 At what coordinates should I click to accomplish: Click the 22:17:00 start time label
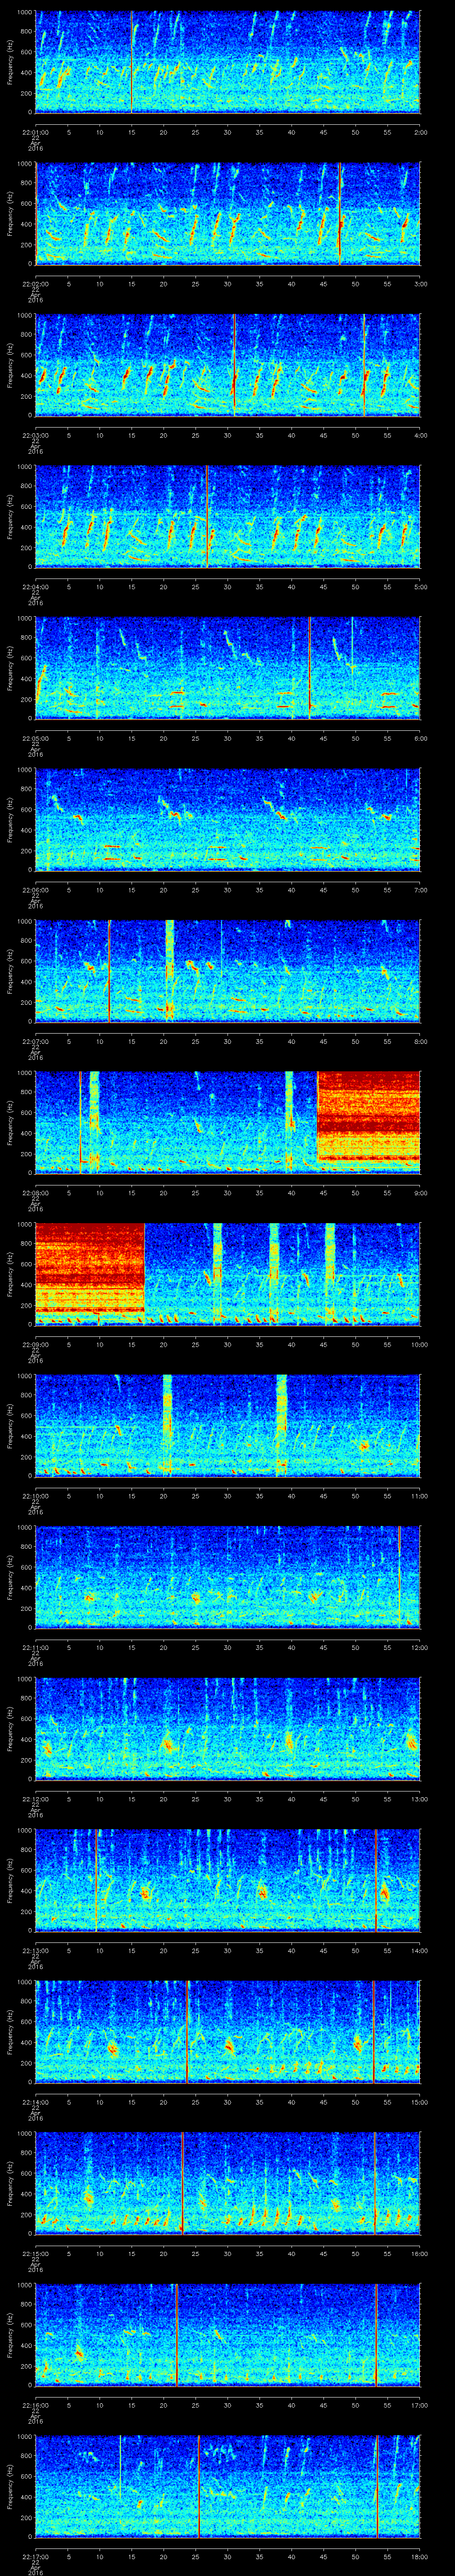pyautogui.click(x=36, y=2556)
